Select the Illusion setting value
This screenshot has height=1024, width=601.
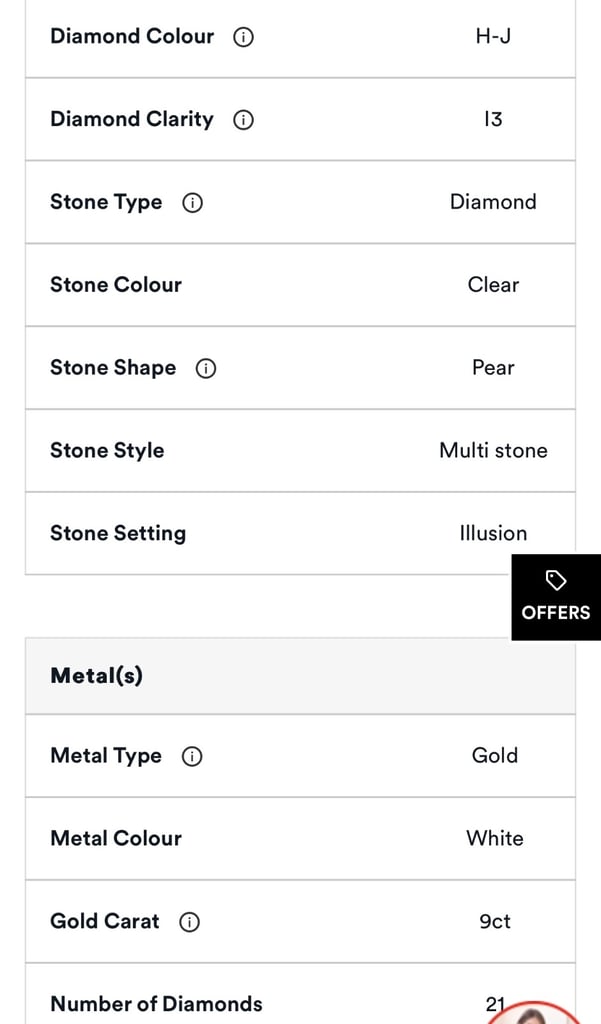(493, 534)
